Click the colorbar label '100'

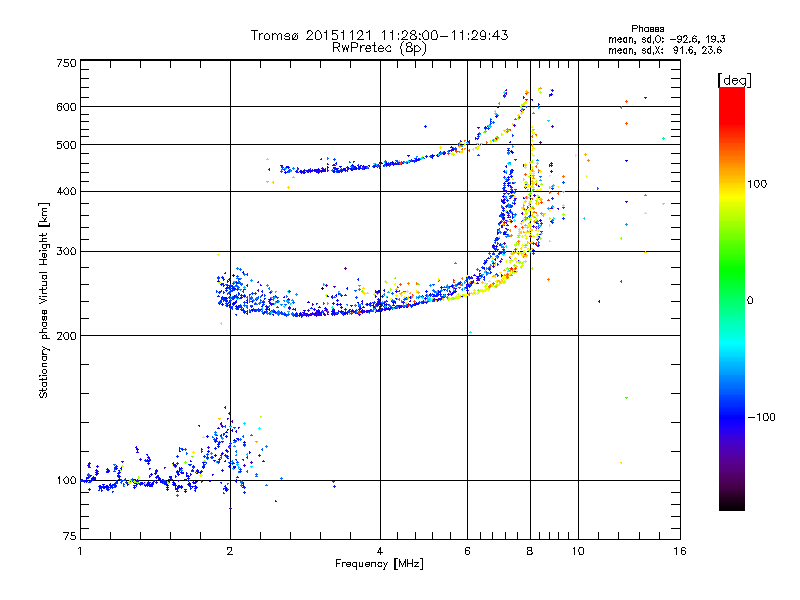pyautogui.click(x=757, y=184)
